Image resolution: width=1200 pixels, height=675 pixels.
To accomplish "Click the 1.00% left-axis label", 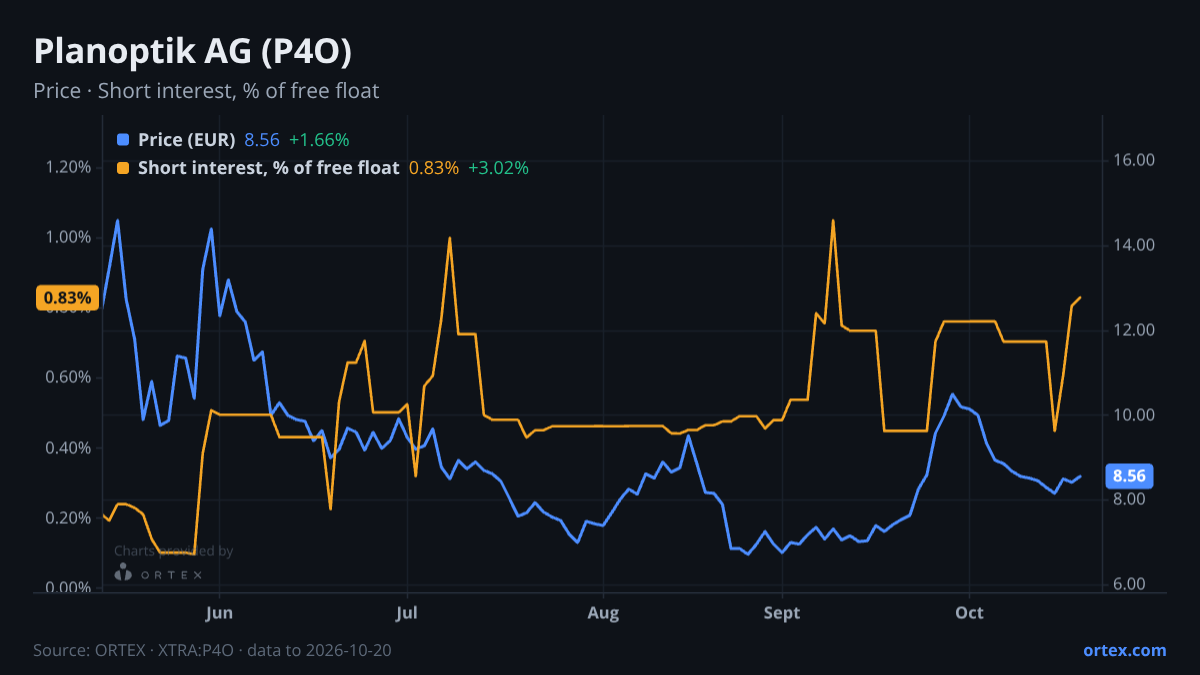I will (x=69, y=237).
